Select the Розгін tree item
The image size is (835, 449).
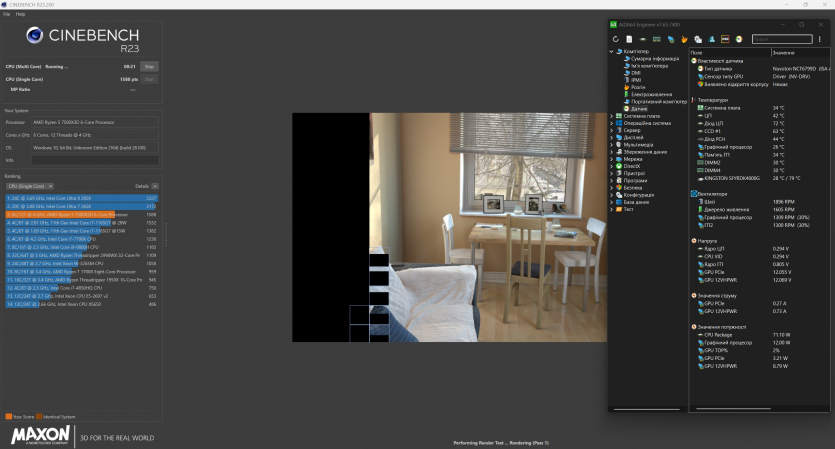click(x=638, y=87)
